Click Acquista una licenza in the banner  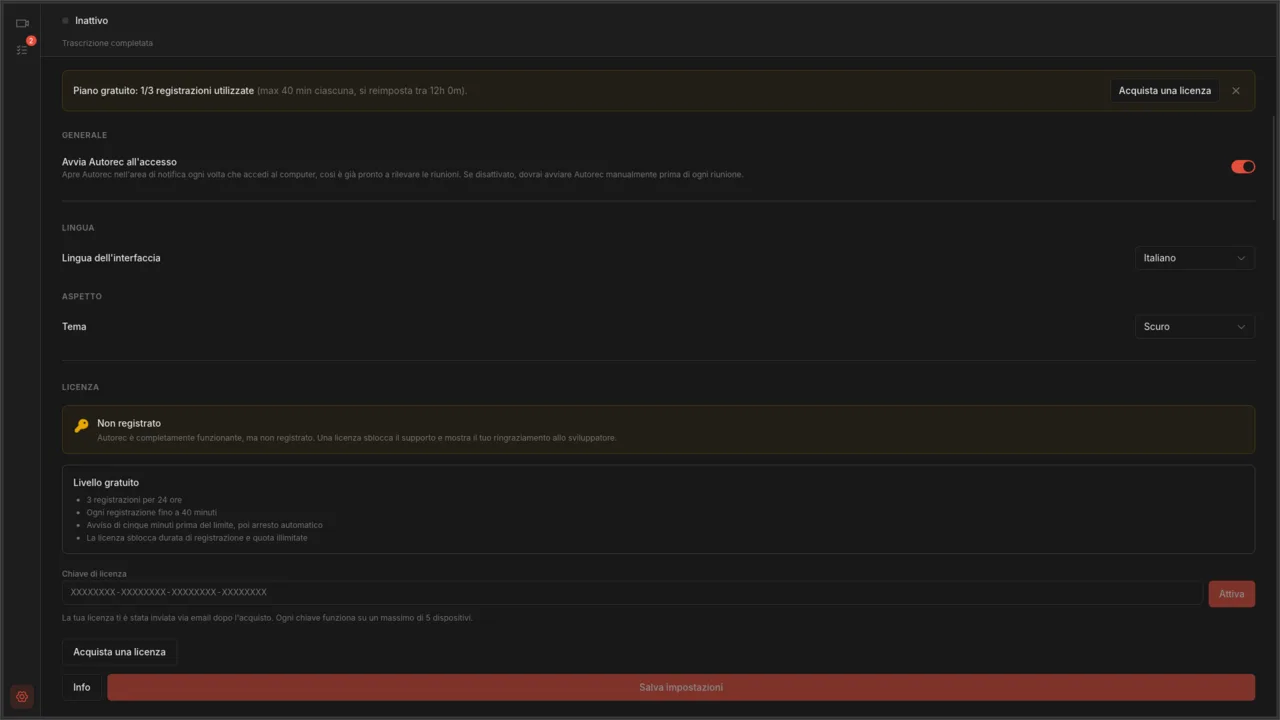1165,91
